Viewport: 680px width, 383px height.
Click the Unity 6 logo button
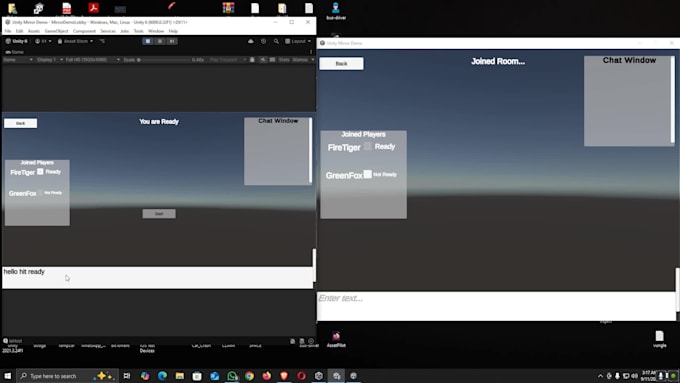(16, 41)
